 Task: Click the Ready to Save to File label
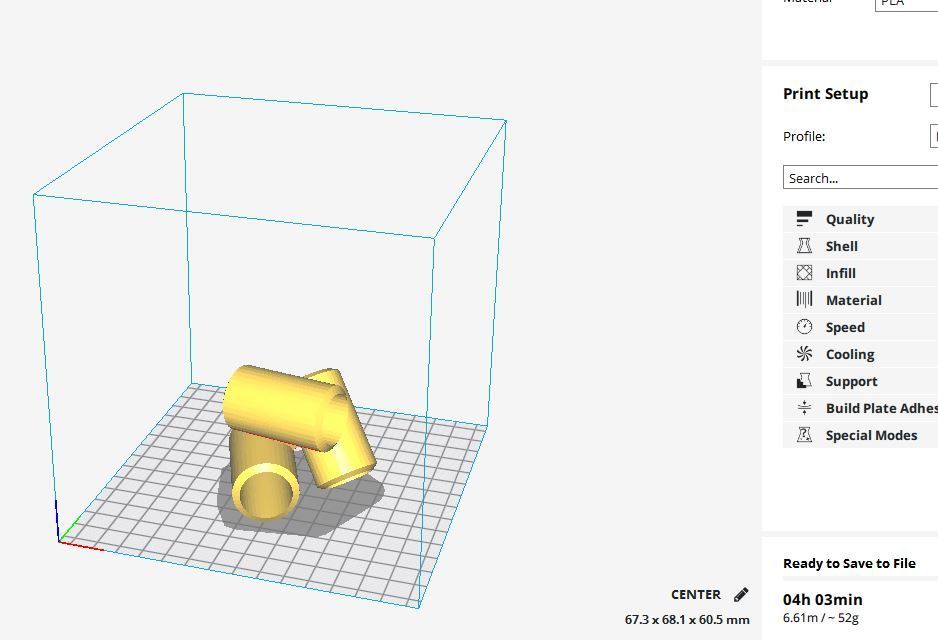[x=849, y=563]
